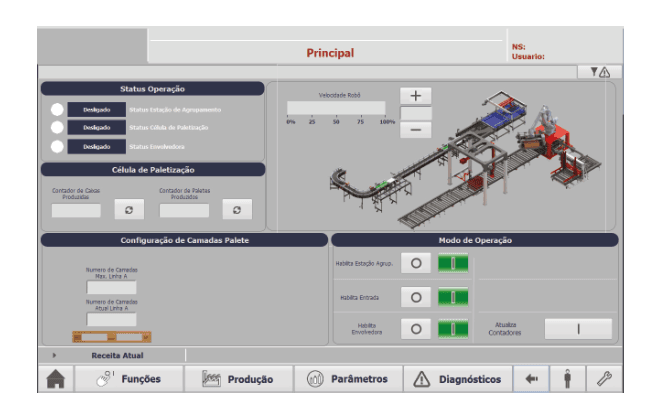Open the Diagnósticos page
Screen dimensions: 657x415
tap(458, 379)
